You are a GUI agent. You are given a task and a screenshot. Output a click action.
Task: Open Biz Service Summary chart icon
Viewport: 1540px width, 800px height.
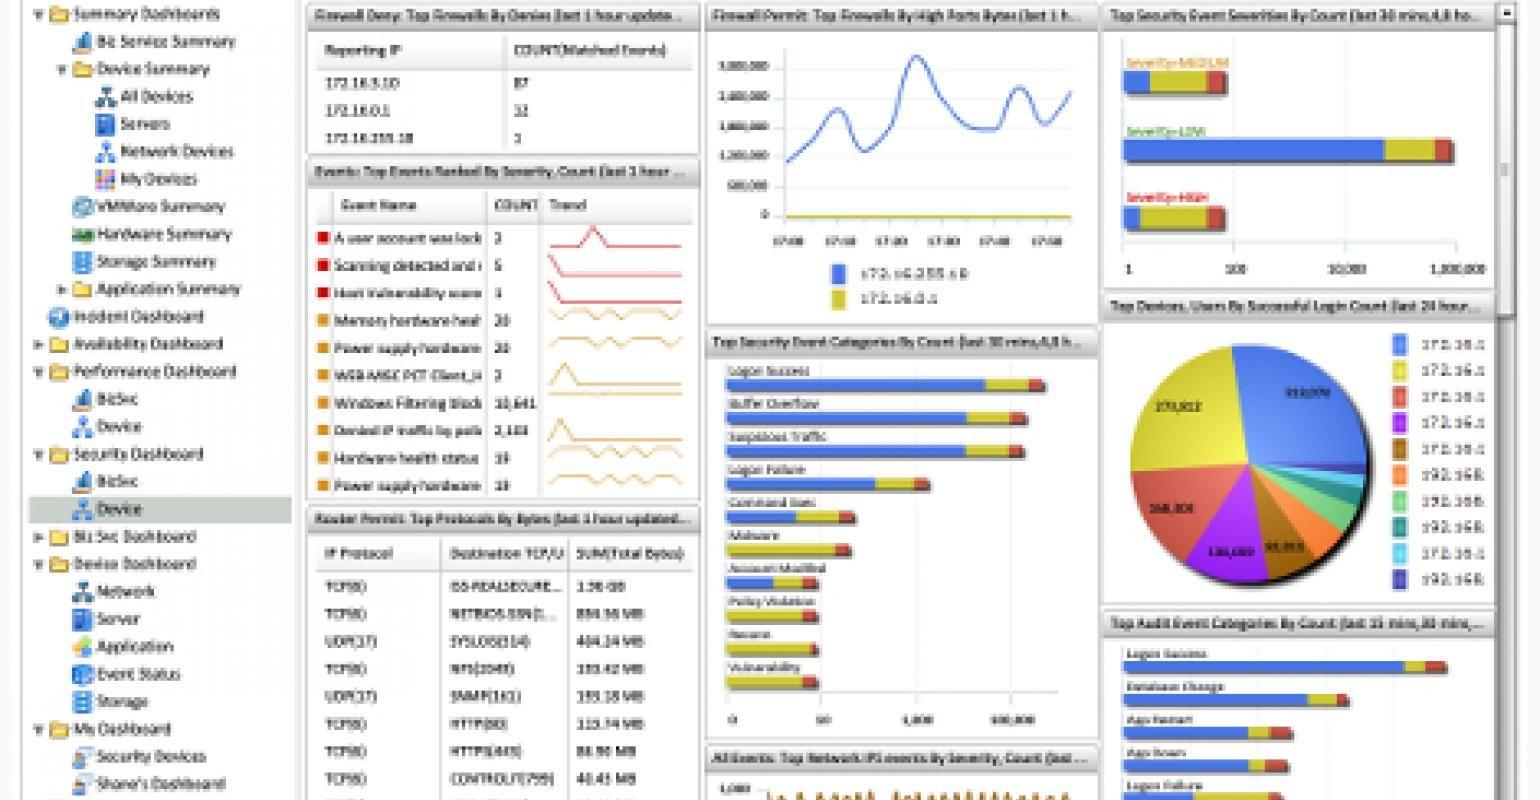tap(84, 42)
